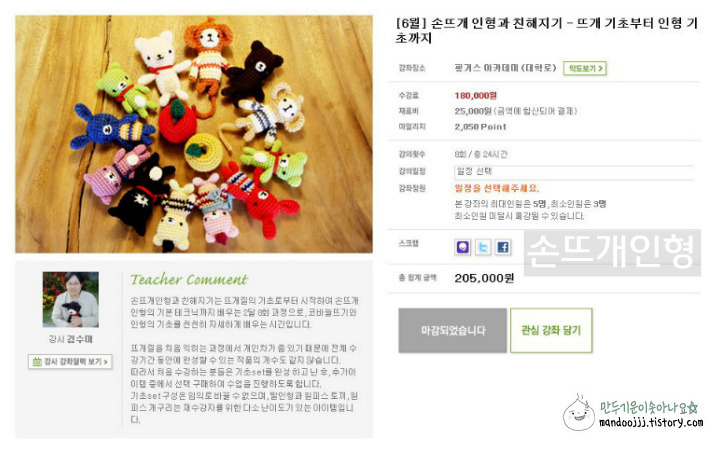Share the class via the Facebook icon
This screenshot has height=449, width=720.
(503, 247)
